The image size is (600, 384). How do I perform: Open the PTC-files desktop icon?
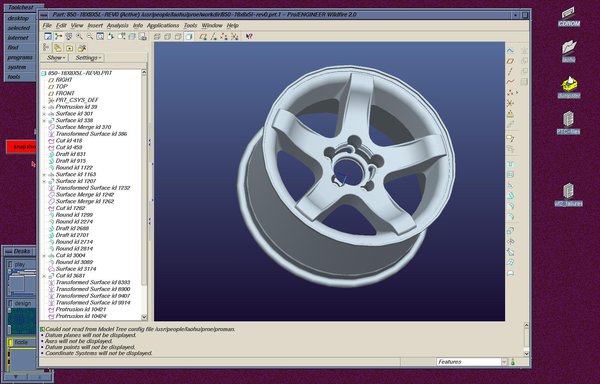(568, 123)
